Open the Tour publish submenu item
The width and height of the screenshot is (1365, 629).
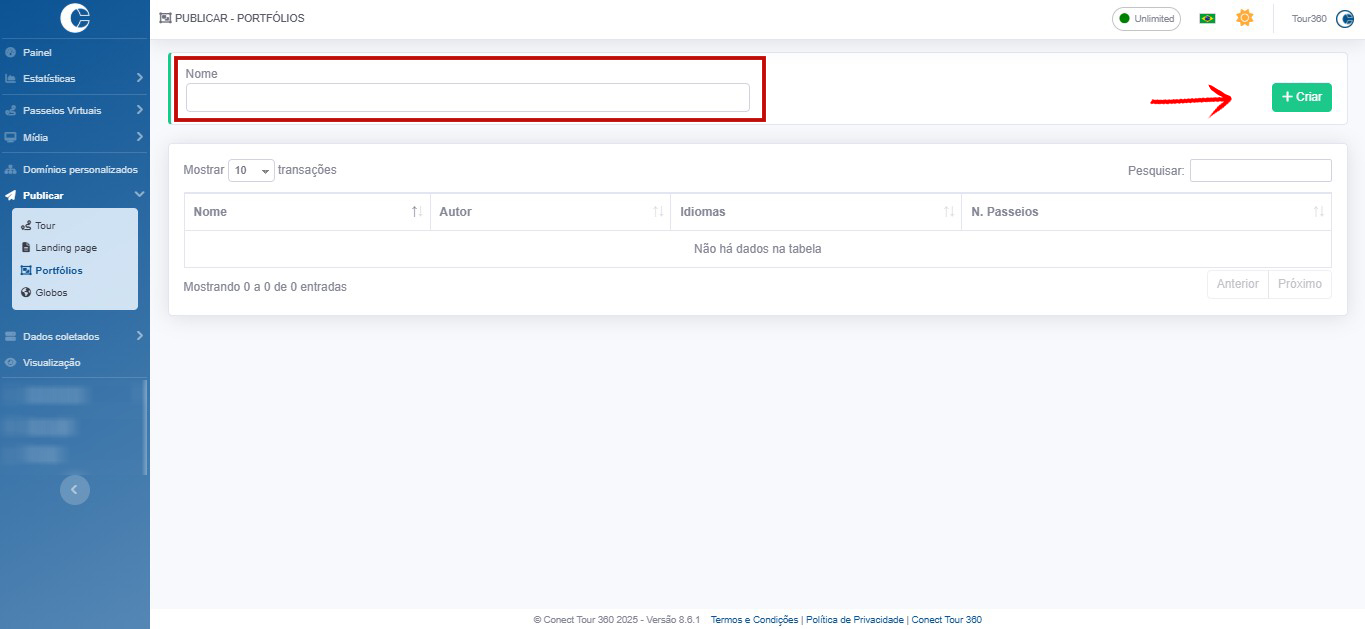45,226
